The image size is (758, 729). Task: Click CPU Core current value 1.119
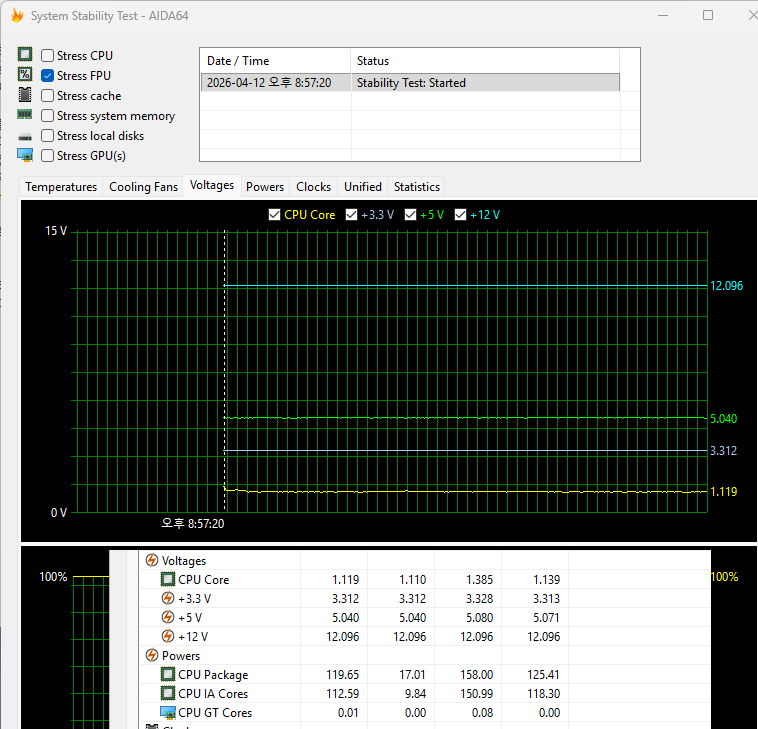(x=345, y=580)
